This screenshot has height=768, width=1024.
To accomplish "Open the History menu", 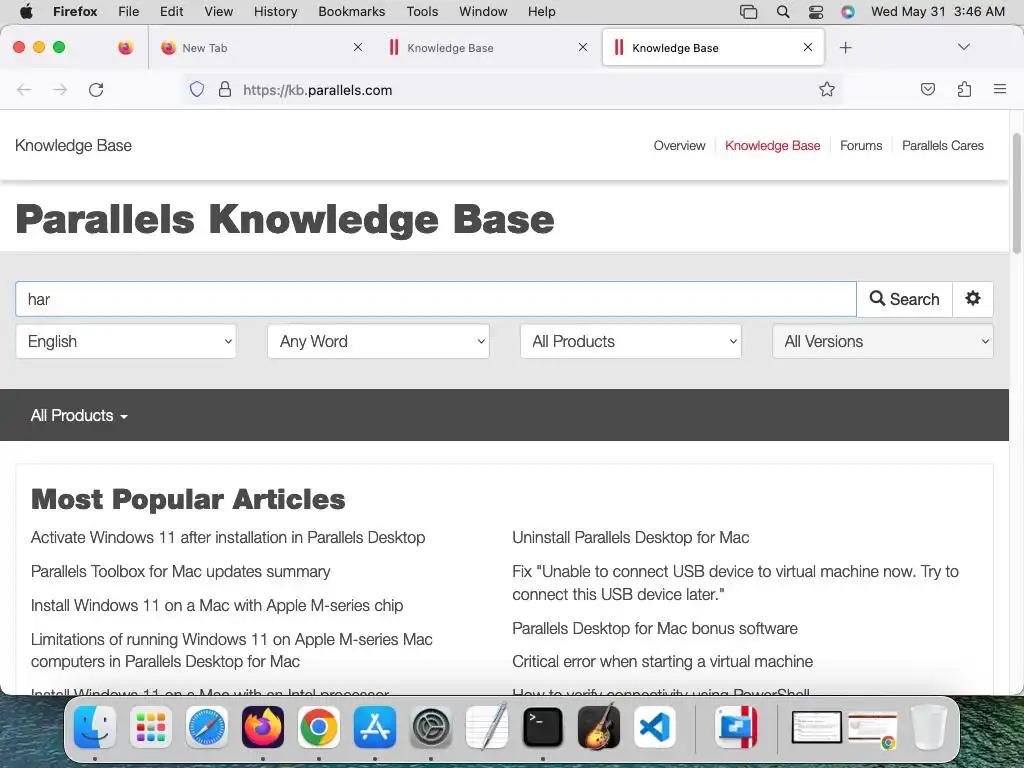I will click(275, 11).
